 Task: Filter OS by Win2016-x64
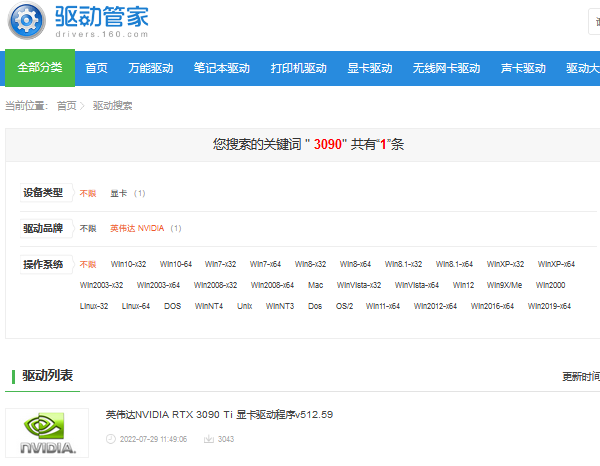(x=492, y=306)
